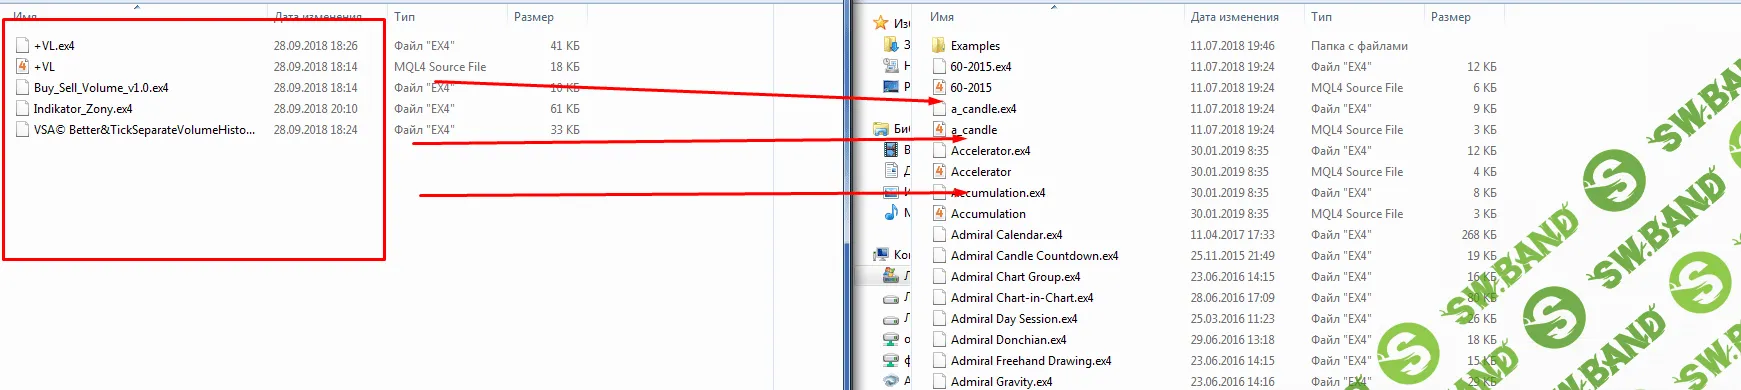Sort right pane by Дата изменения column
Image resolution: width=1741 pixels, height=390 pixels.
coord(1234,17)
